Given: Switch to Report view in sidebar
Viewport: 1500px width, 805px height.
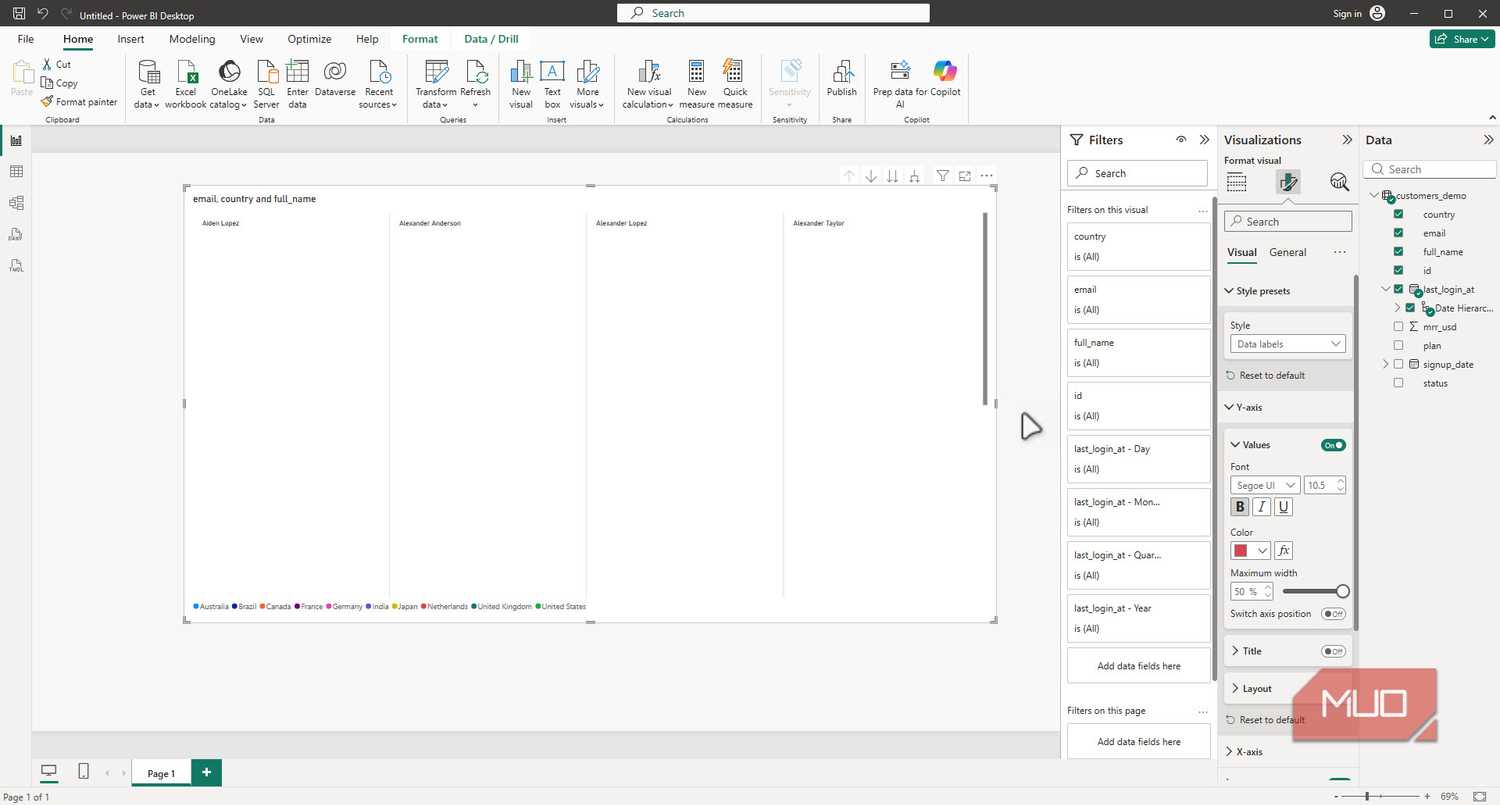Looking at the screenshot, I should [x=16, y=140].
